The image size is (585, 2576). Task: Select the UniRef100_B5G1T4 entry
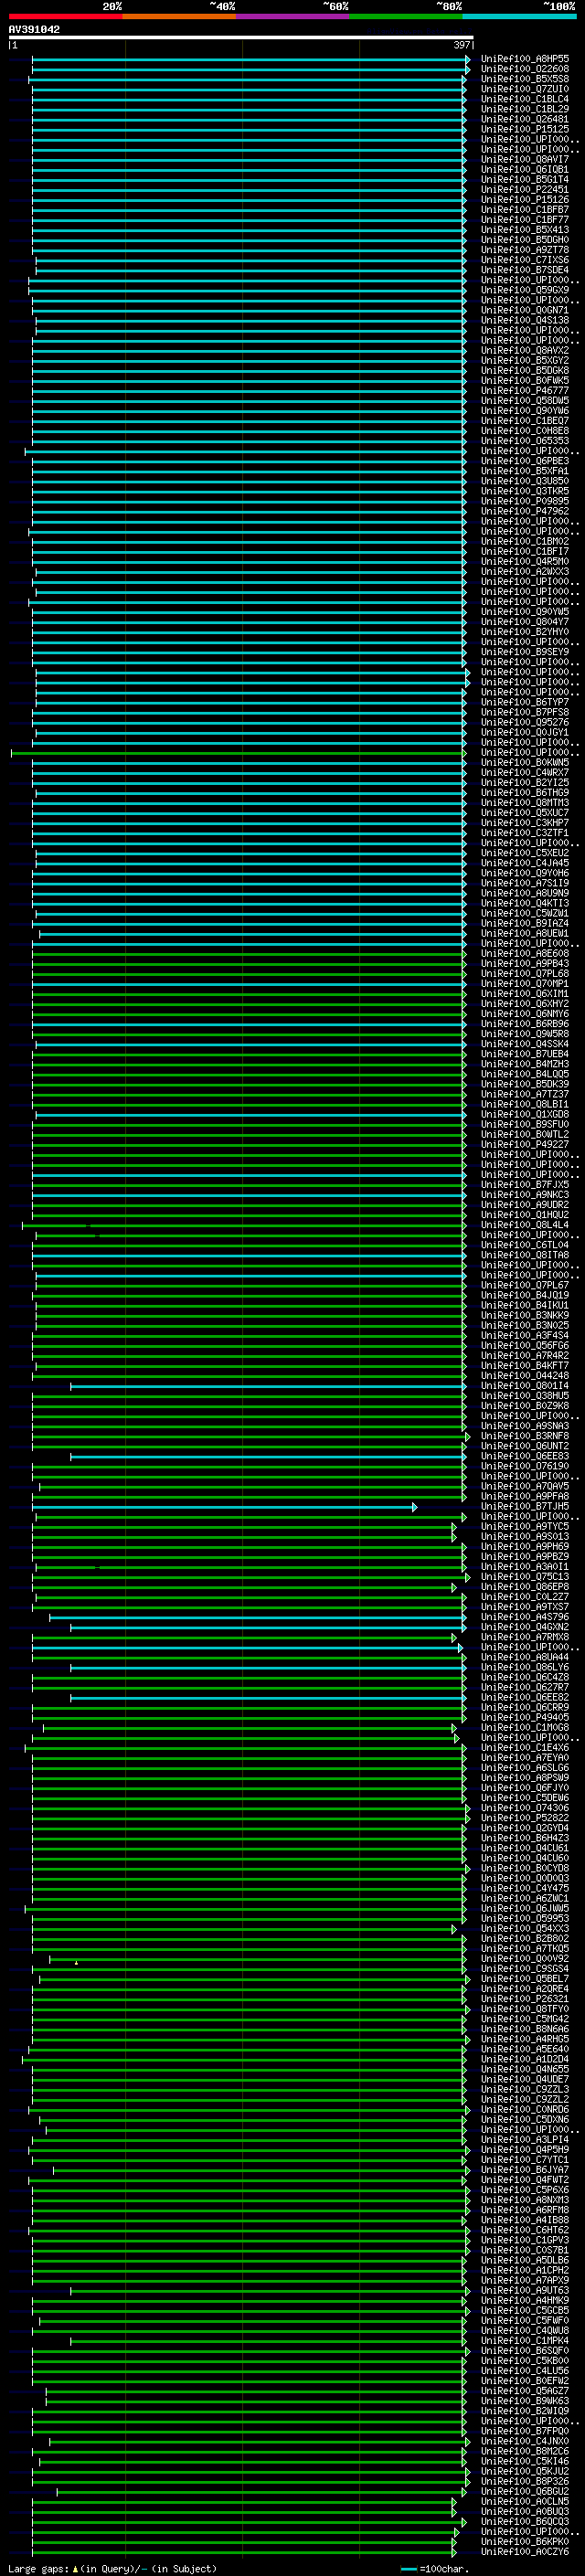[x=525, y=180]
